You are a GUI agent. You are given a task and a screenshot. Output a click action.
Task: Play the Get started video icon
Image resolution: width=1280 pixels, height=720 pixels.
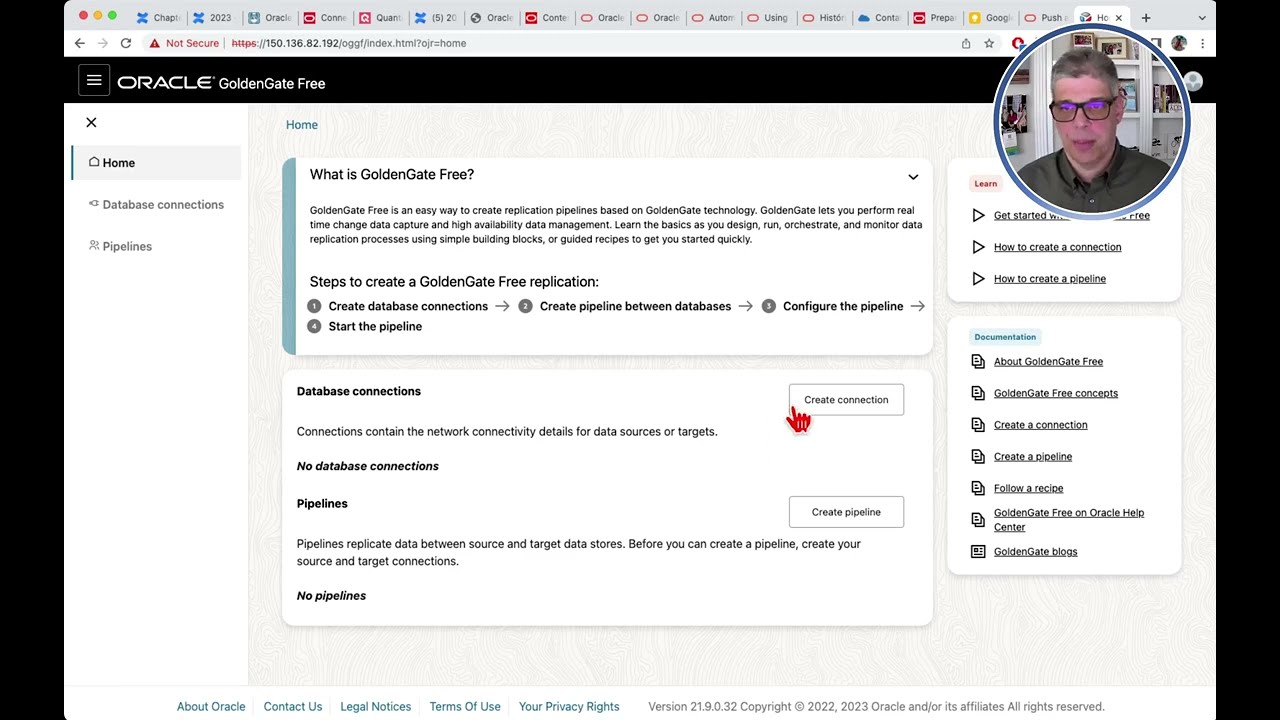pos(978,215)
